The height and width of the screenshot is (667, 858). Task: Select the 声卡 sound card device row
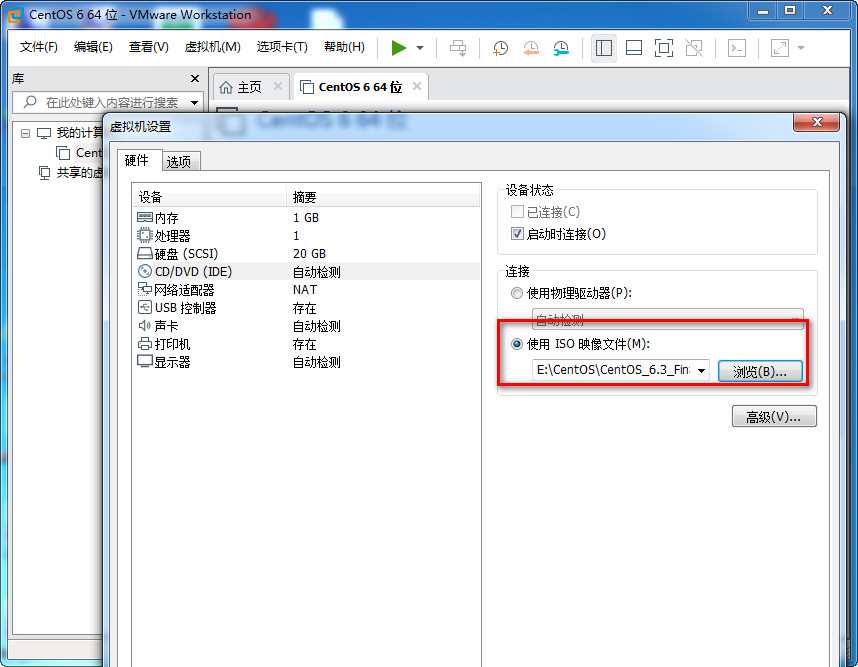pyautogui.click(x=306, y=326)
